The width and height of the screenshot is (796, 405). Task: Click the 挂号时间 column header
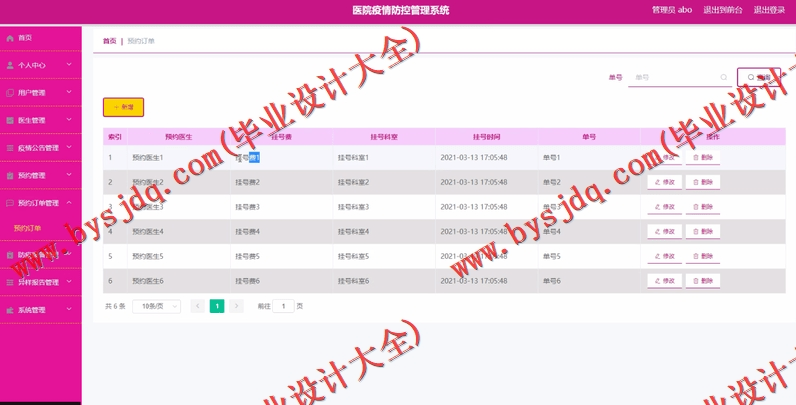coord(486,137)
